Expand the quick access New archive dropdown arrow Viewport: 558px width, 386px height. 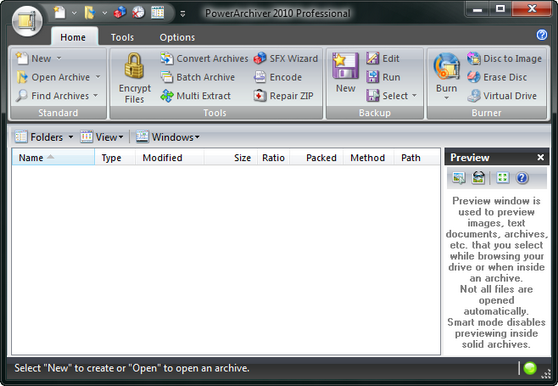[74, 13]
